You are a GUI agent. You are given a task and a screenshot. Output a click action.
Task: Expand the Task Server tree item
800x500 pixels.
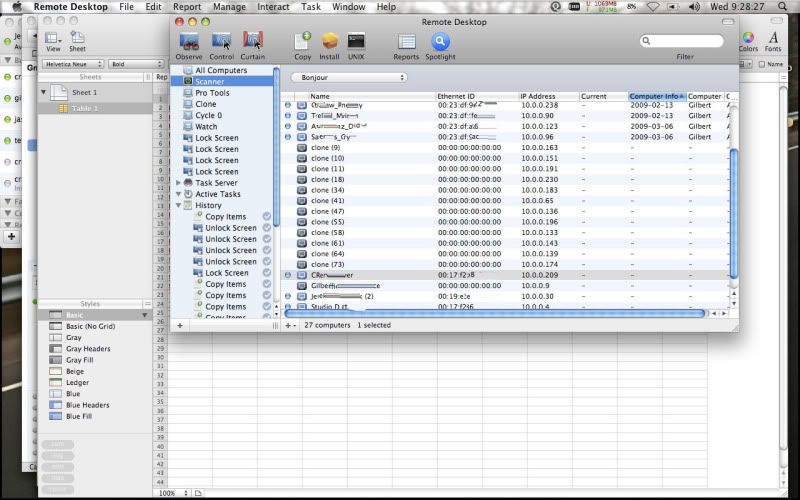[179, 183]
